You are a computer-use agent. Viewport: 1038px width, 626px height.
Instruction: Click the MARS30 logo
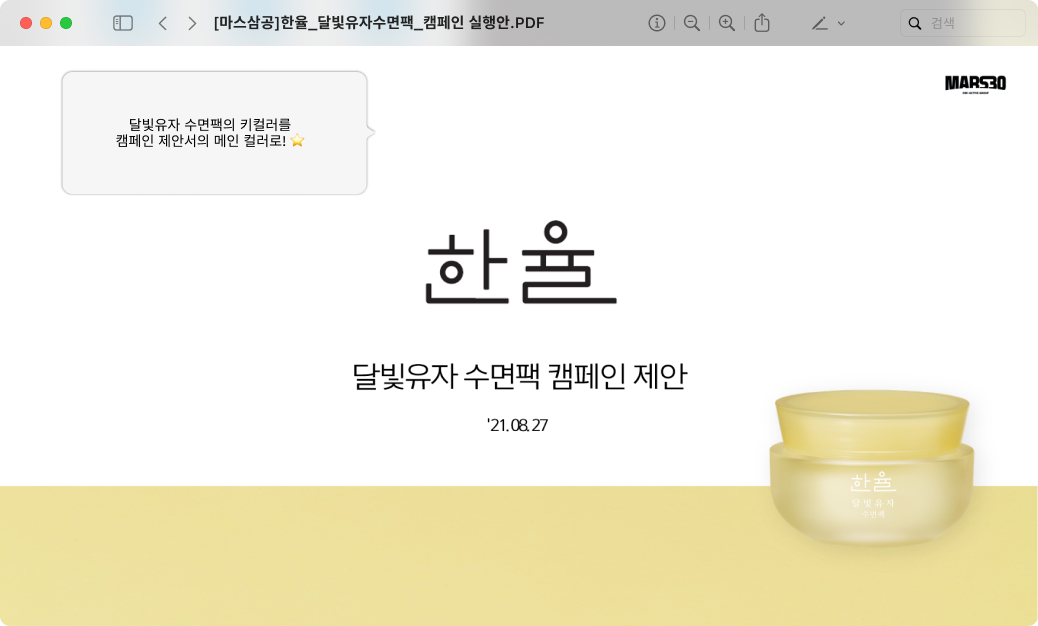[975, 83]
